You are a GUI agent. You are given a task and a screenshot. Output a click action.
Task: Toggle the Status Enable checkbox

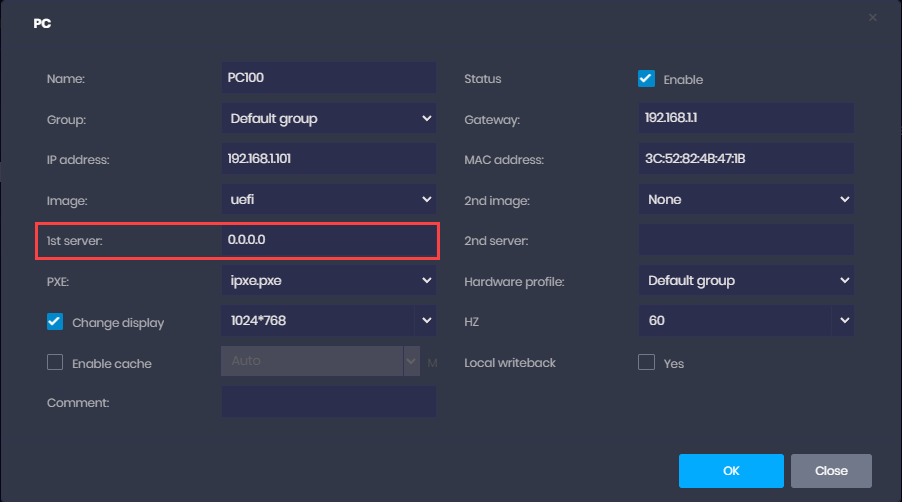pyautogui.click(x=647, y=79)
